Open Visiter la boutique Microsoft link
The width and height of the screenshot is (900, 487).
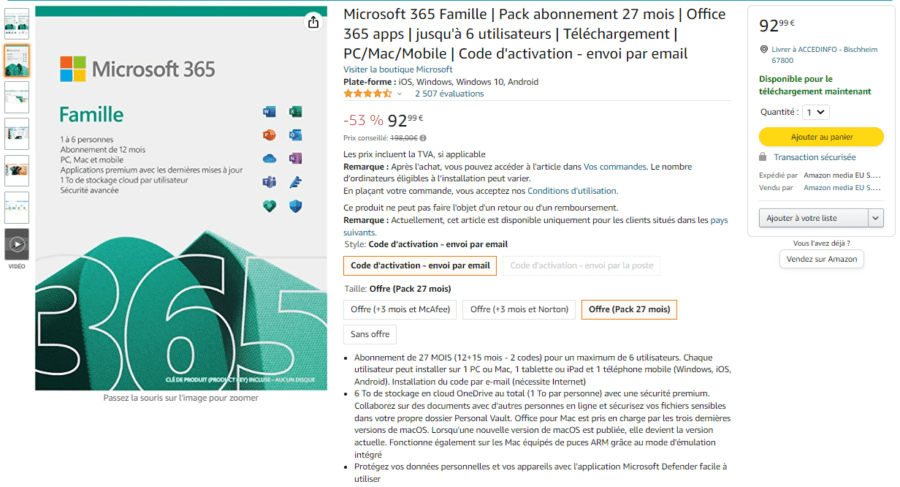[398, 69]
